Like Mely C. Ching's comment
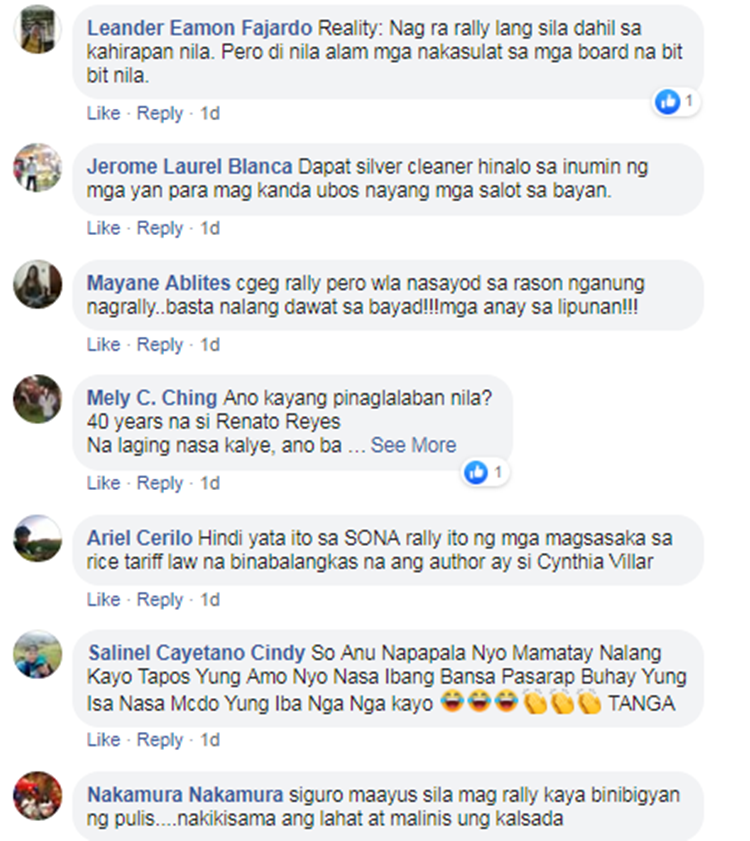The image size is (750, 841). coord(104,483)
